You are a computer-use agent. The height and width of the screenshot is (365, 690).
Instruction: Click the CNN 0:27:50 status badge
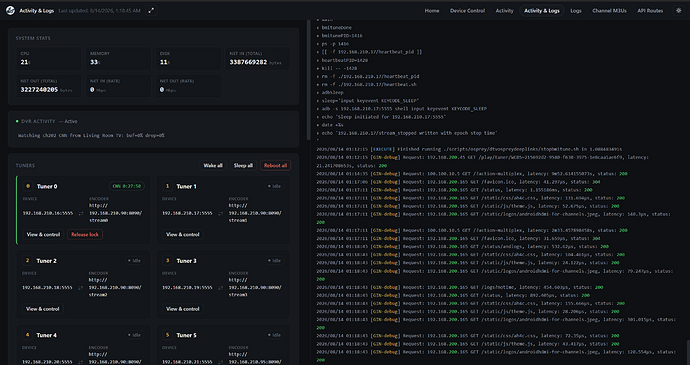pyautogui.click(x=127, y=186)
